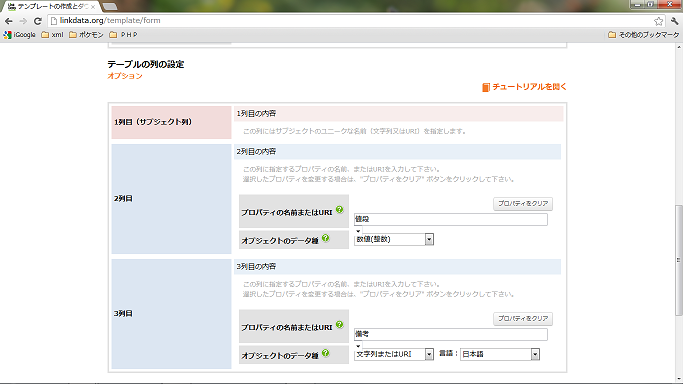Click the page vertical scrollbar thumb
This screenshot has width=683, height=384.
(x=678, y=260)
